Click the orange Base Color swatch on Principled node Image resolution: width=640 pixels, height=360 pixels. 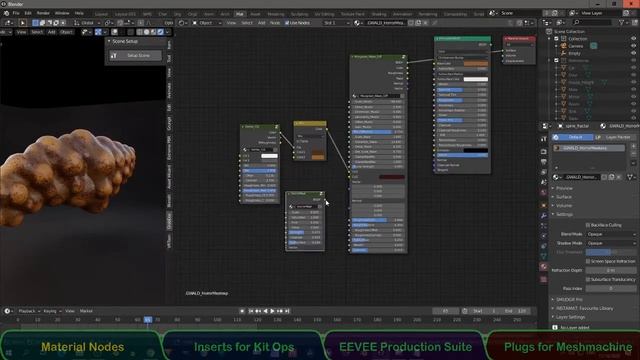(x=476, y=64)
